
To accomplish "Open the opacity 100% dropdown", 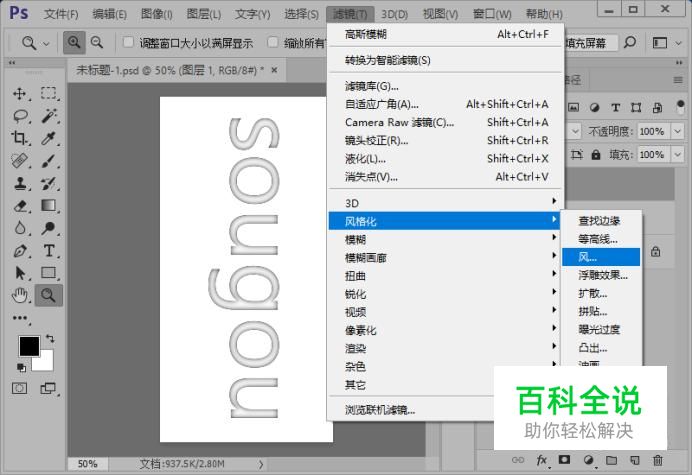I will (x=677, y=131).
